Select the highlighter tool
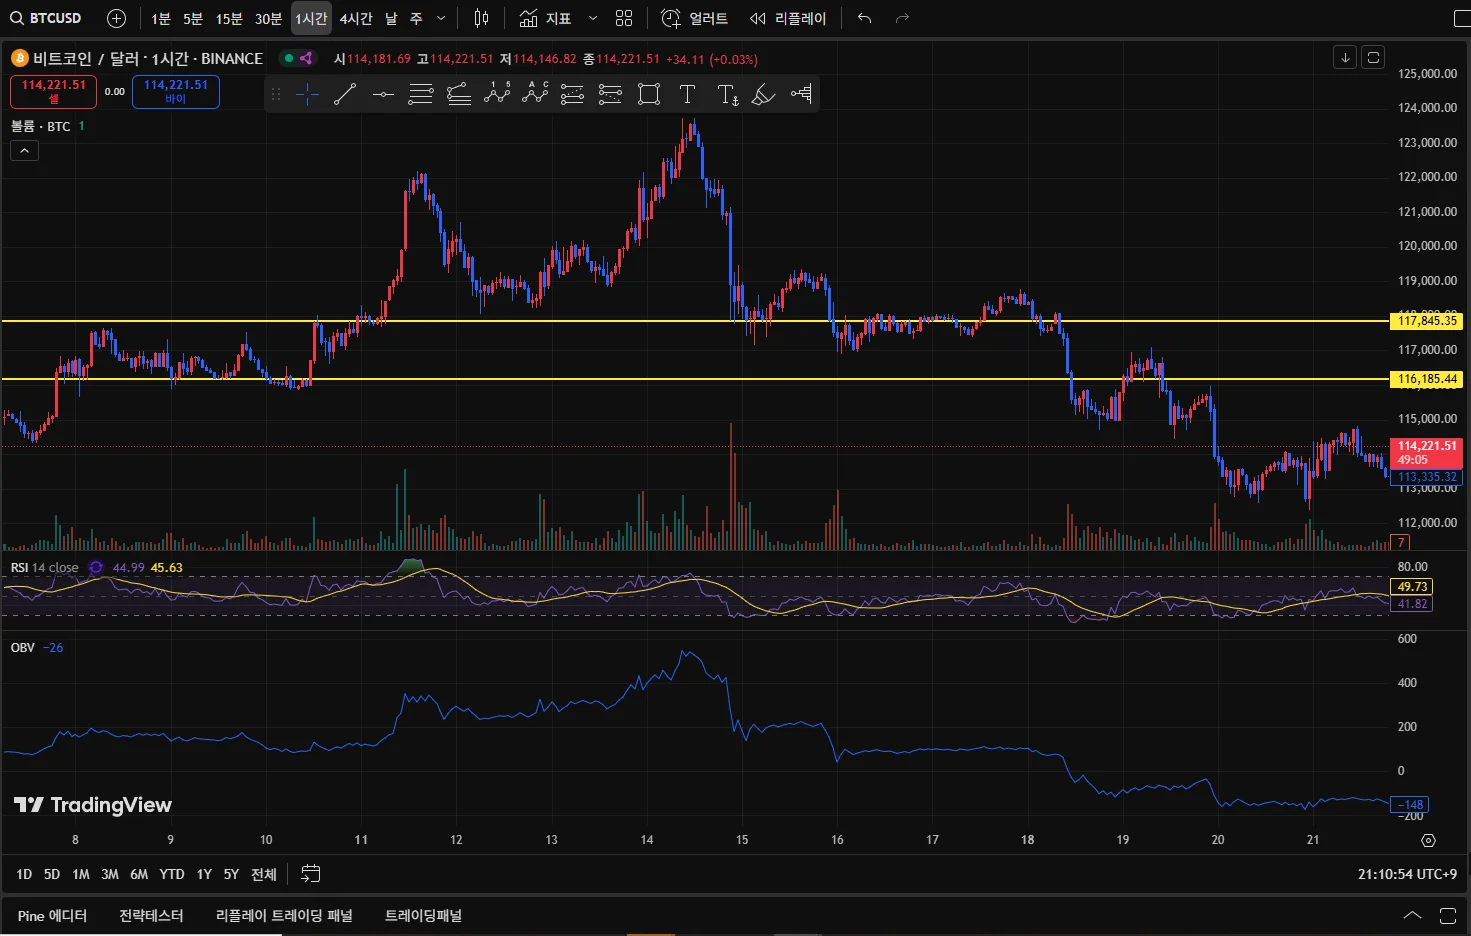Screen dimensions: 1471x936 tap(764, 94)
